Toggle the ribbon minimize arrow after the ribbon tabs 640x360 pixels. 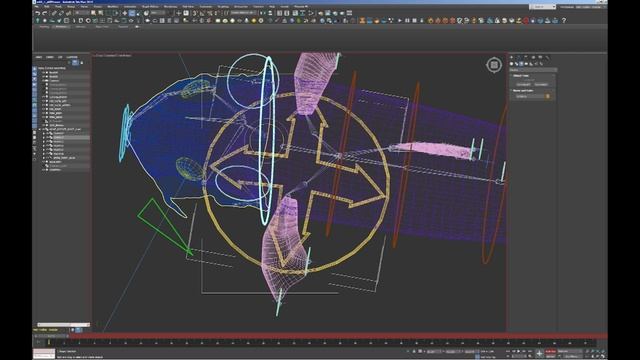pyautogui.click(x=137, y=27)
